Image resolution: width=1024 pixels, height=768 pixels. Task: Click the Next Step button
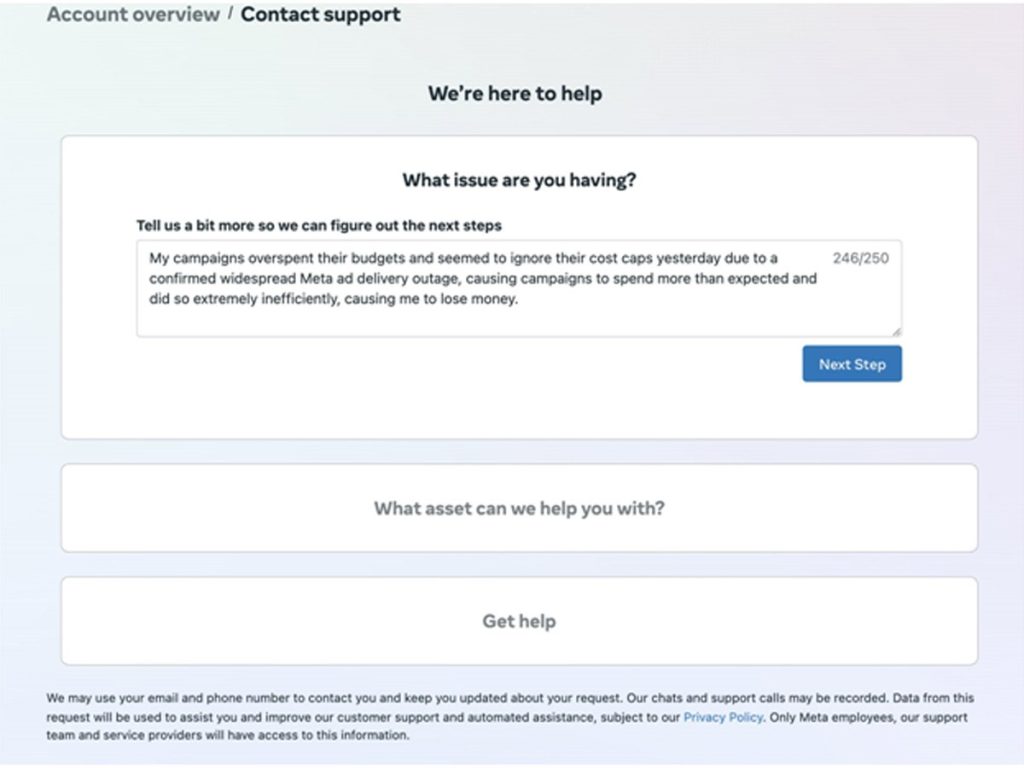[x=851, y=364]
